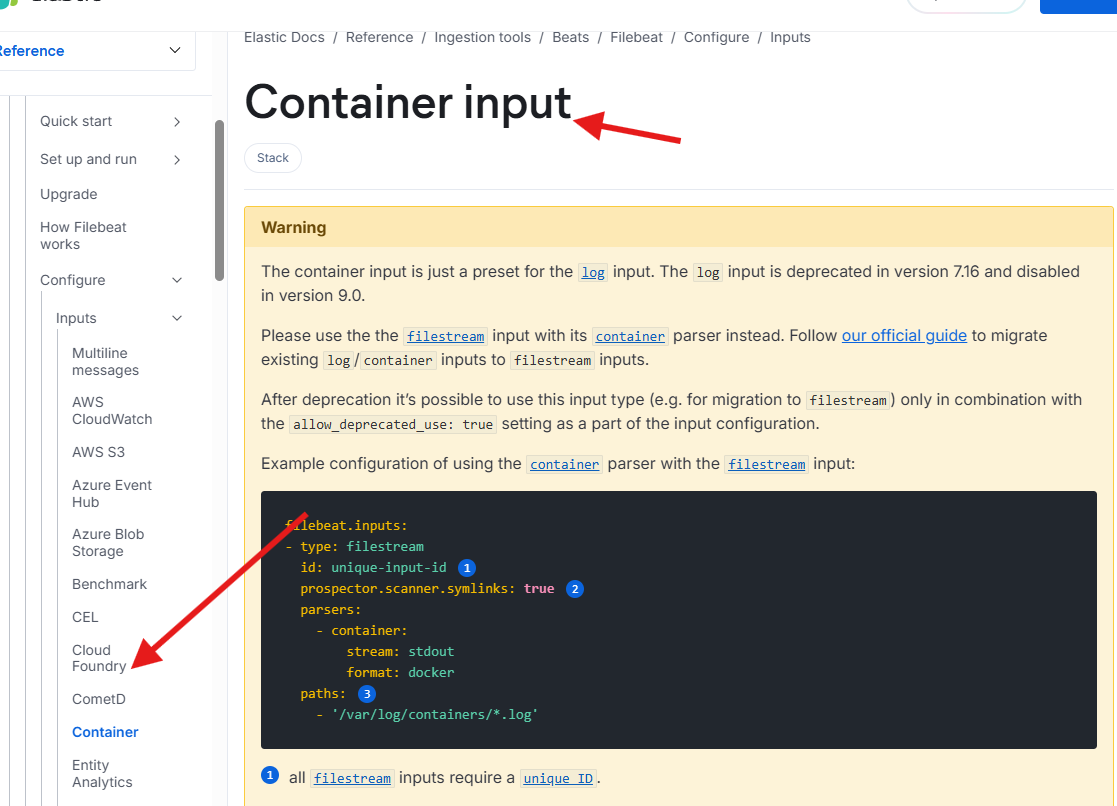This screenshot has width=1117, height=806.
Task: Click callout marker 3 beside paths
Action: point(367,693)
